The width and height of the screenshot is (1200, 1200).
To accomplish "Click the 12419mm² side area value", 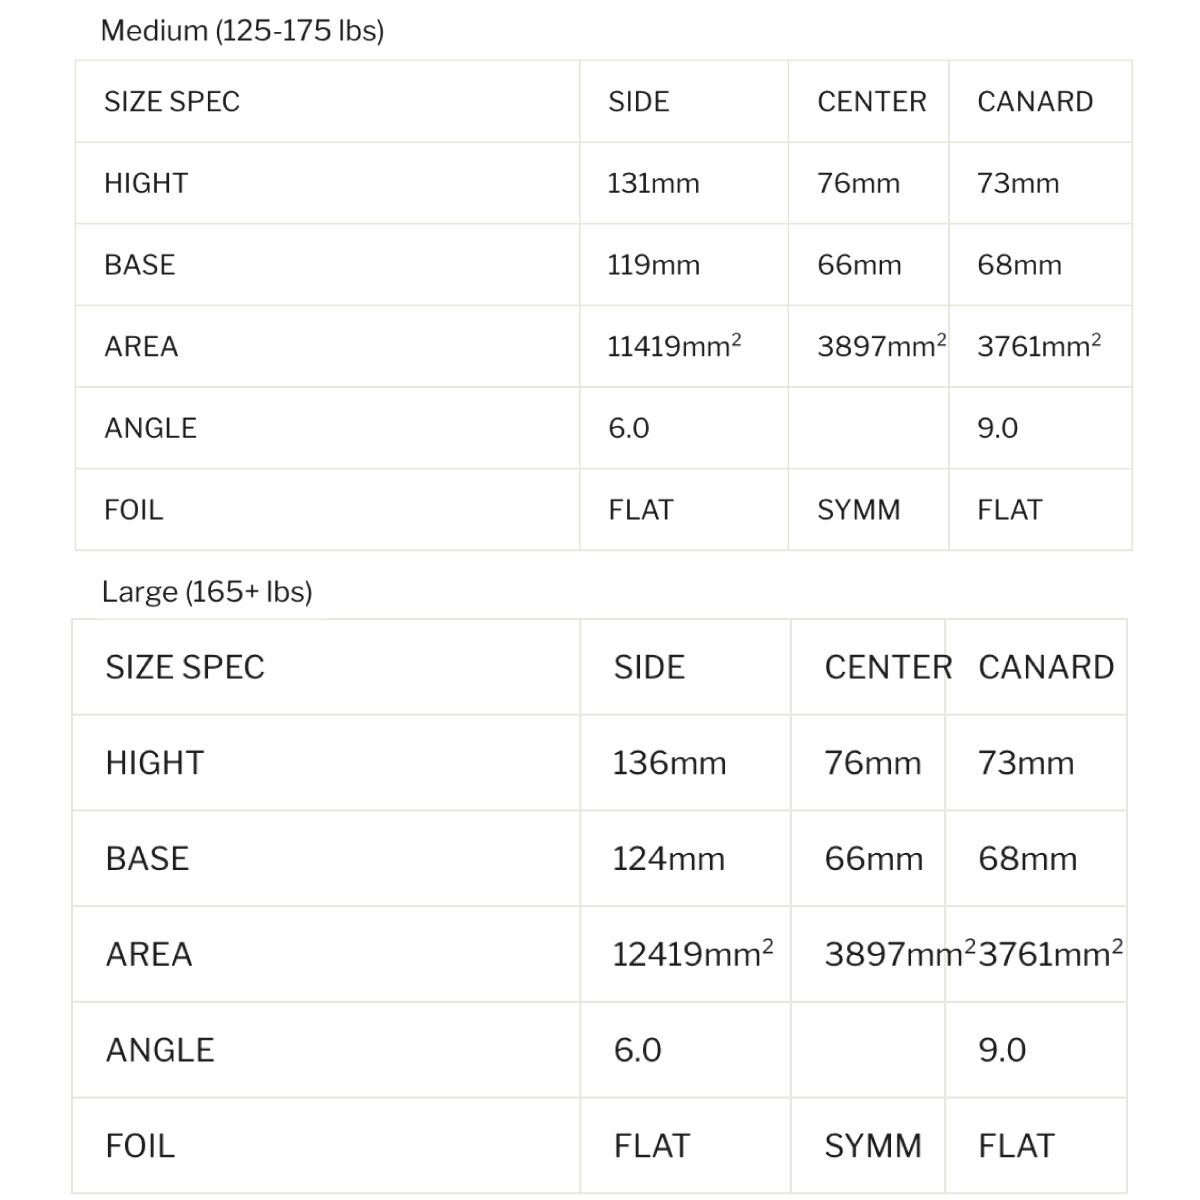I will [x=693, y=953].
